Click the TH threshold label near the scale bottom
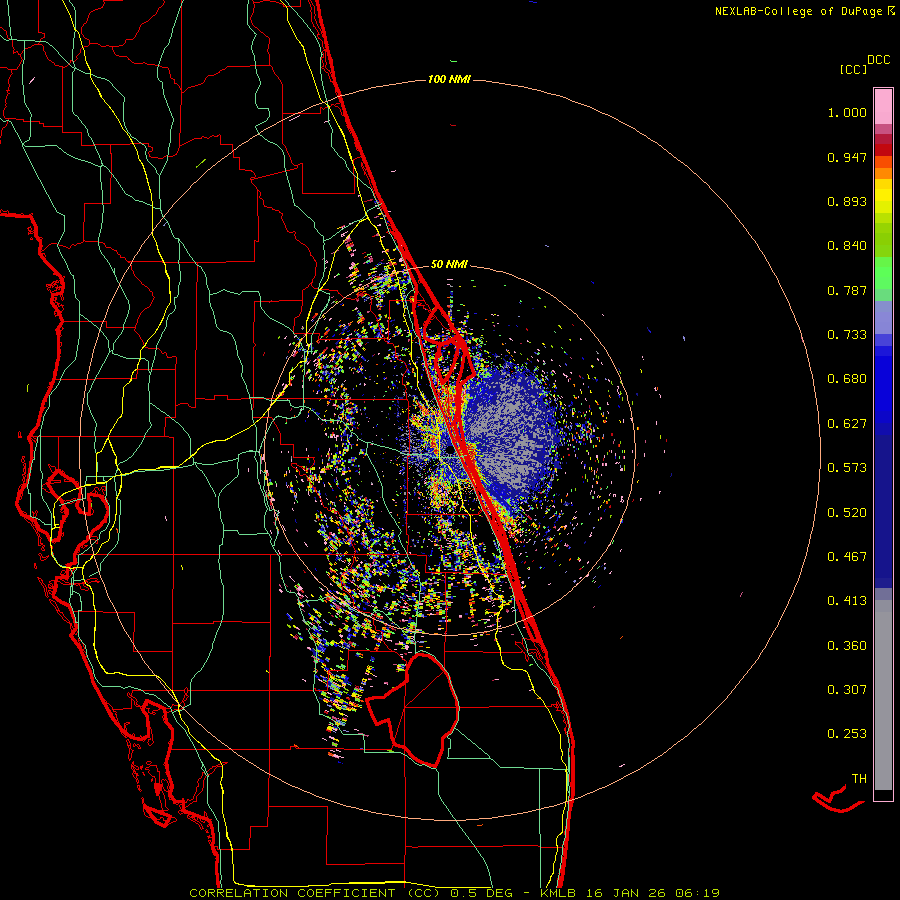900x900 pixels. (859, 779)
